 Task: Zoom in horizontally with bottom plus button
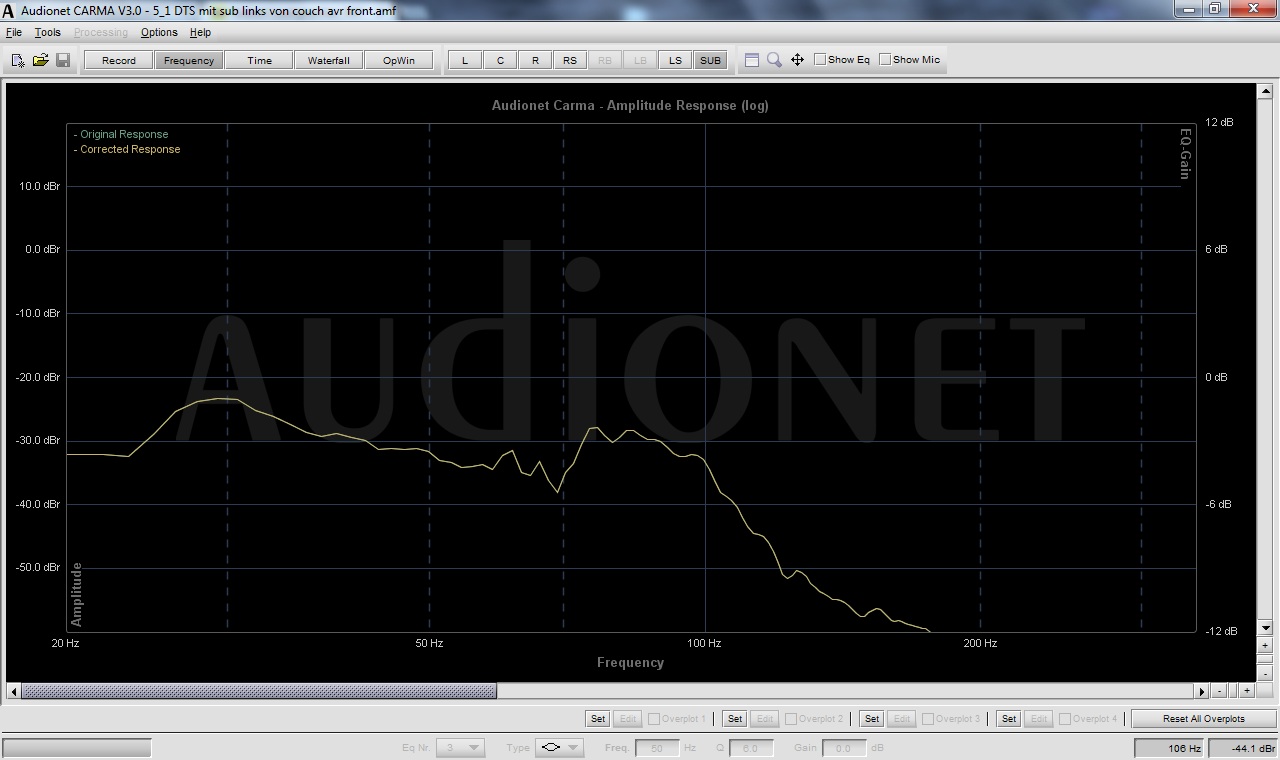1247,691
